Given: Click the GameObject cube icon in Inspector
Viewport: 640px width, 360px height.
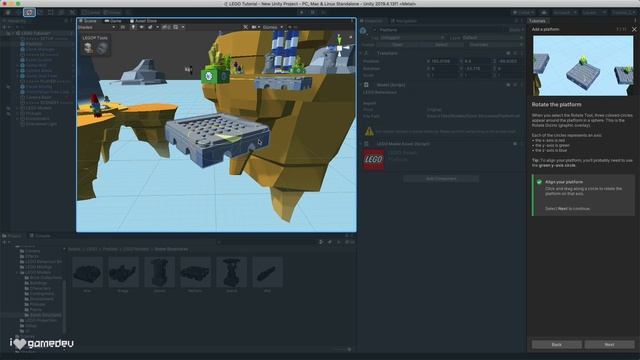Looking at the screenshot, I should point(363,31).
